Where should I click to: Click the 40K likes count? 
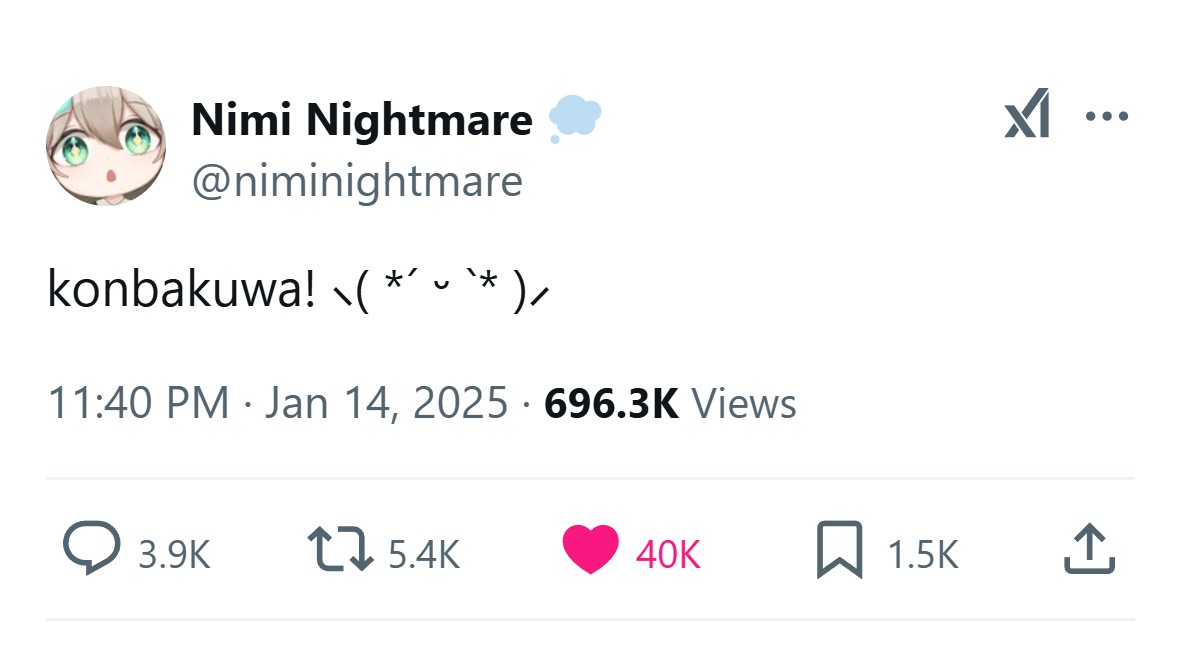pyautogui.click(x=667, y=554)
